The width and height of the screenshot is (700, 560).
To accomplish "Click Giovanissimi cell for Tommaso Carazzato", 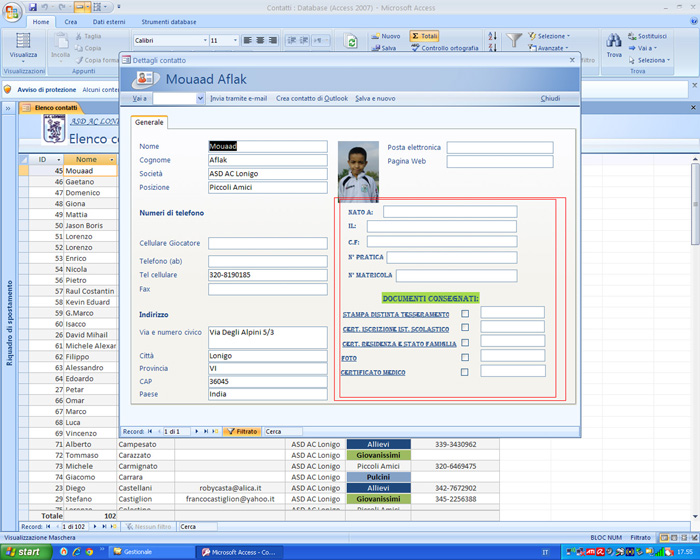I will tap(378, 455).
